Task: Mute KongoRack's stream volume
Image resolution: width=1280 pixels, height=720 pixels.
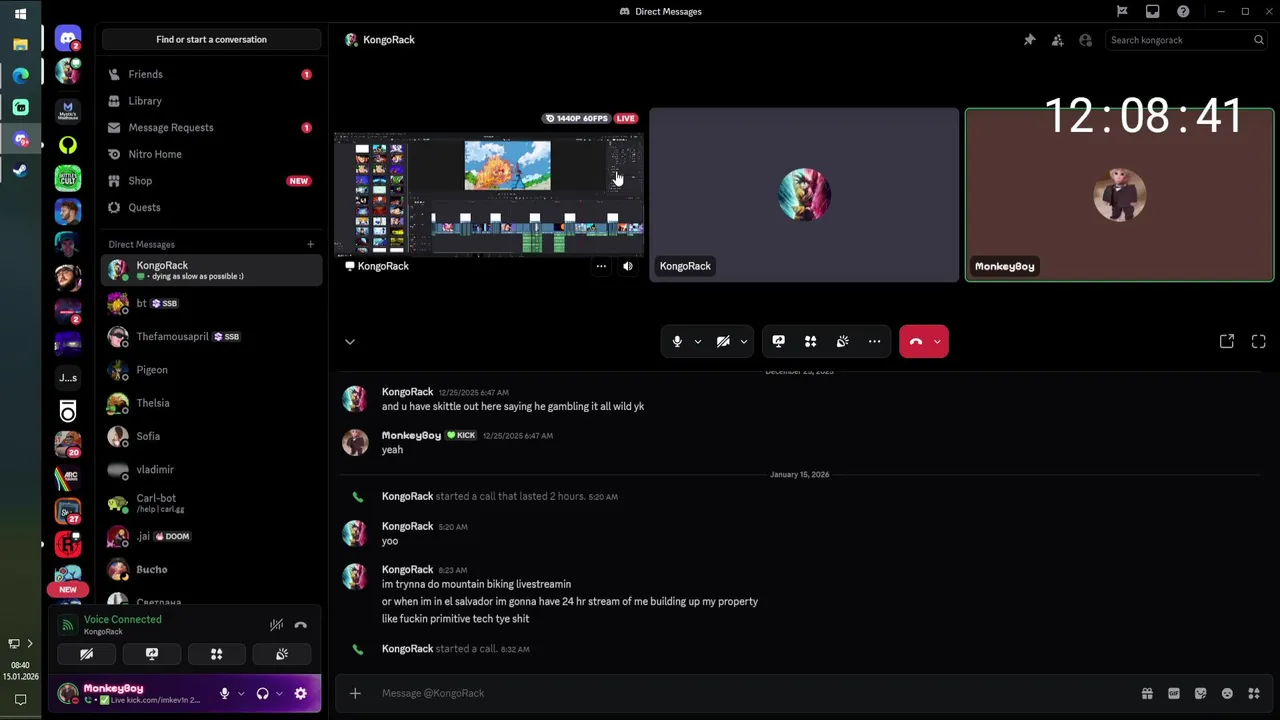Action: click(628, 266)
